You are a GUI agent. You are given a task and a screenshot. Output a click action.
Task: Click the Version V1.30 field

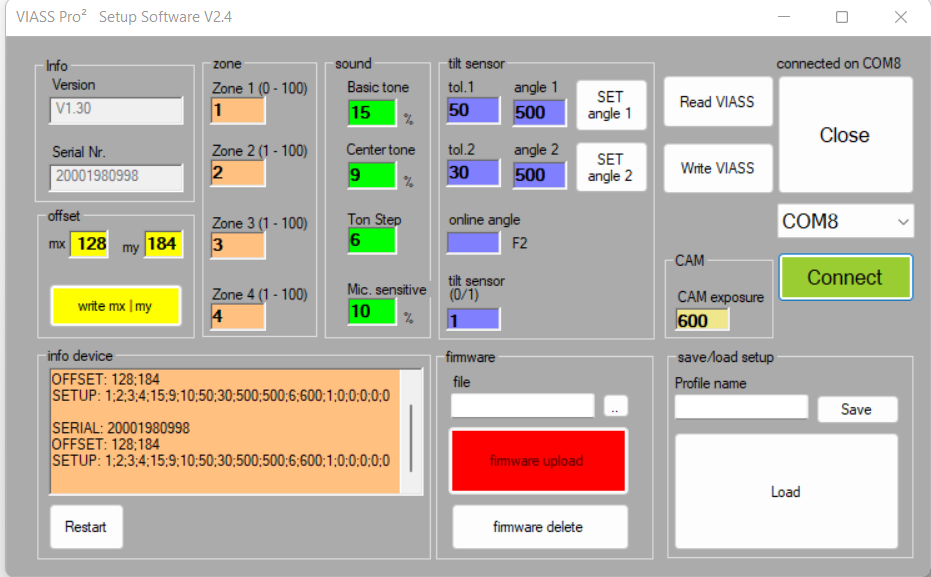pyautogui.click(x=116, y=110)
